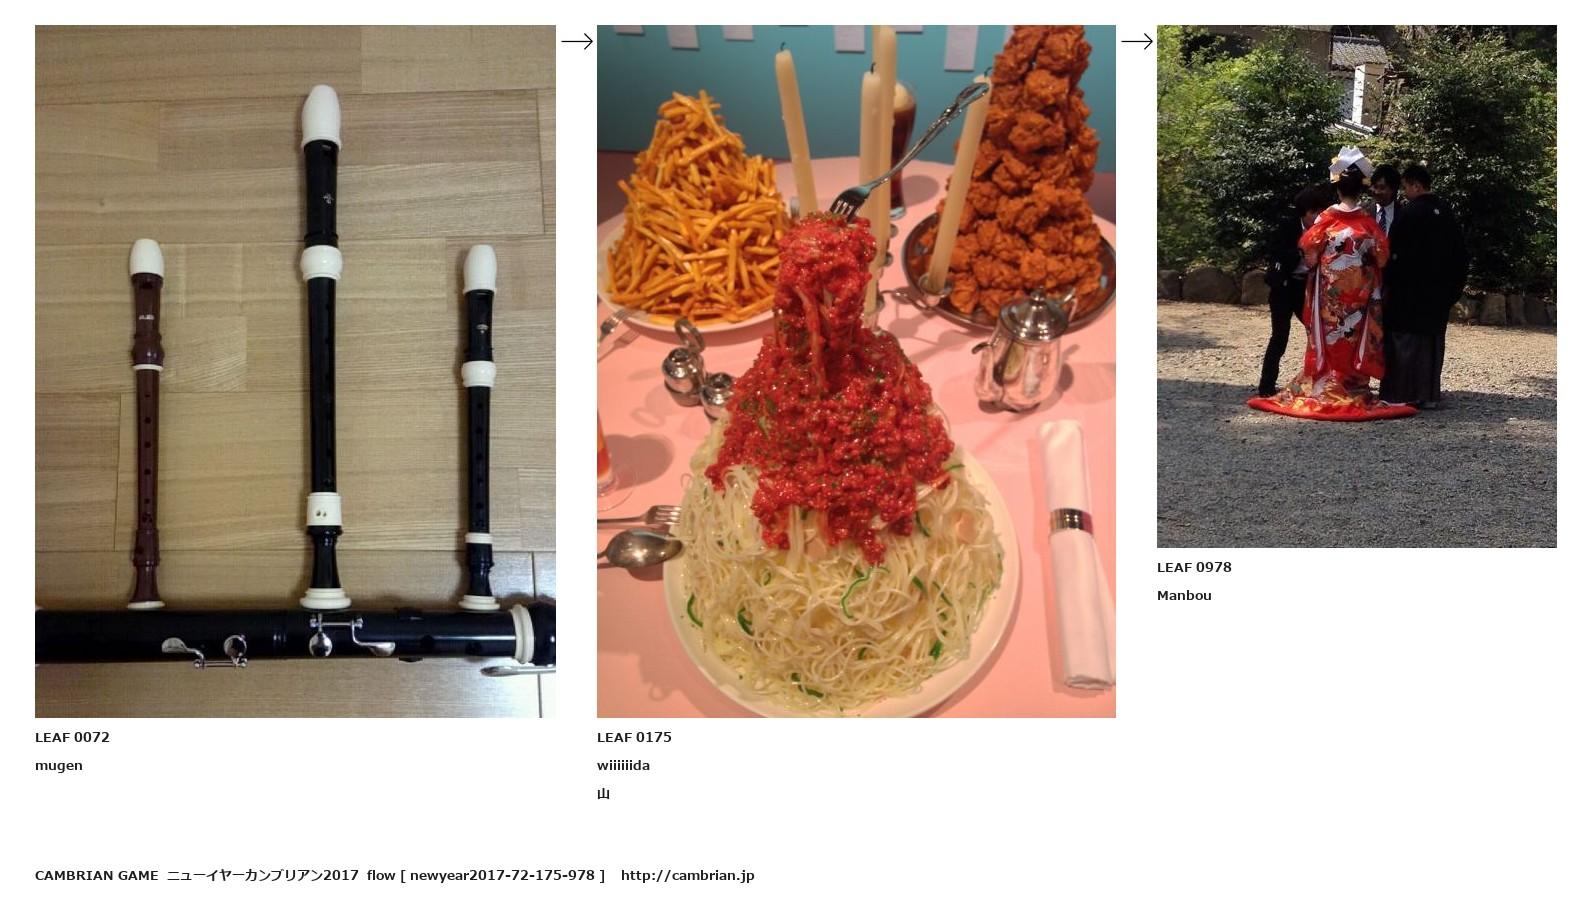This screenshot has height=900, width=1592.
Task: Click the CAMBRIAN GAME footer title
Action: pyautogui.click(x=97, y=875)
